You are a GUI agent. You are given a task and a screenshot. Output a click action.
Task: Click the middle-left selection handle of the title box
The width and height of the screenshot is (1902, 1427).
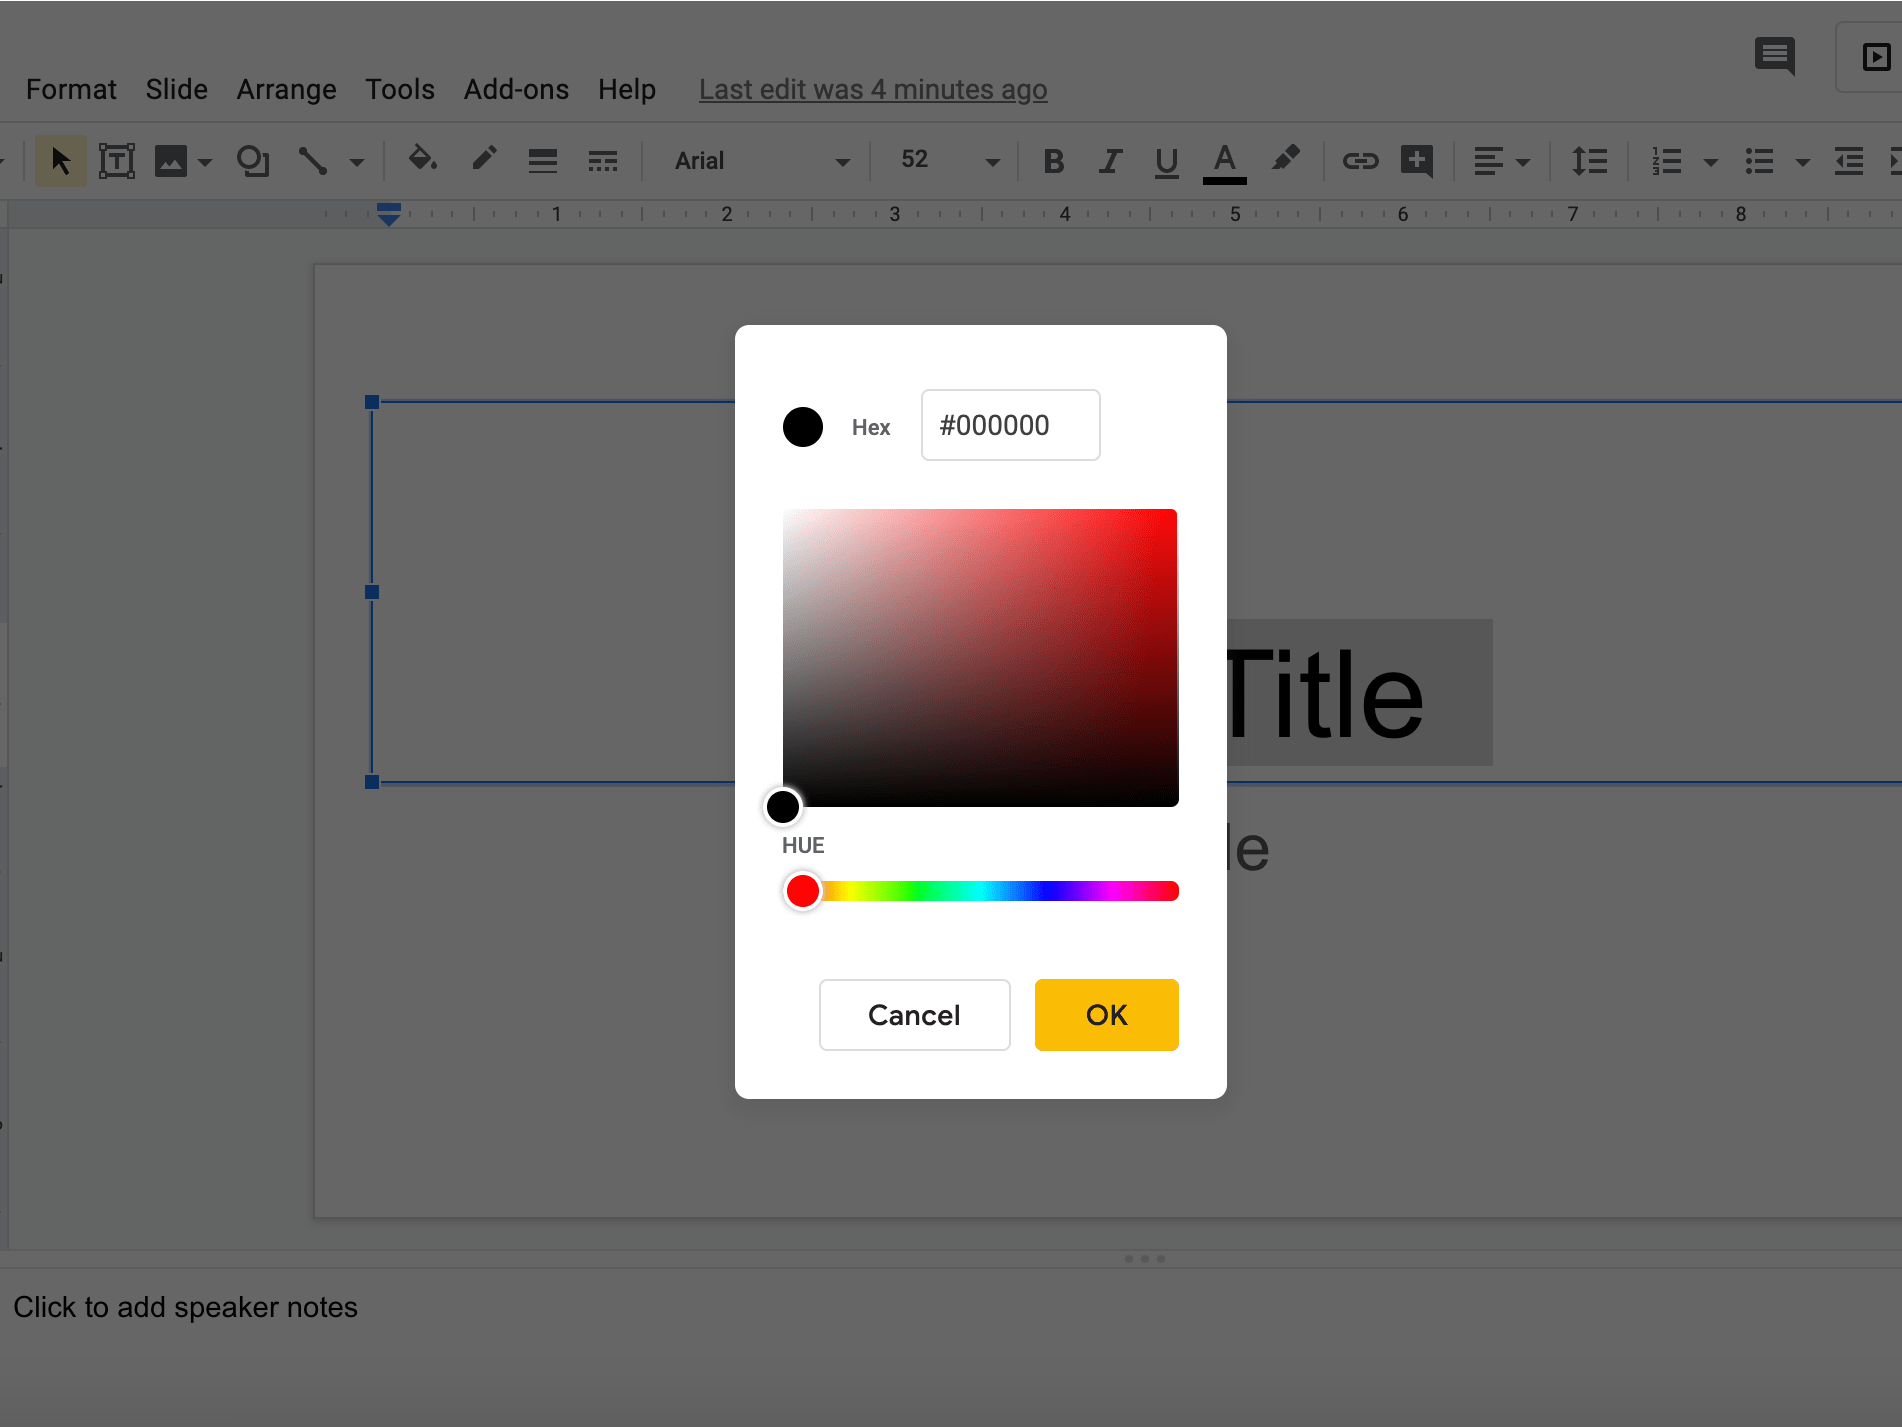pyautogui.click(x=372, y=592)
